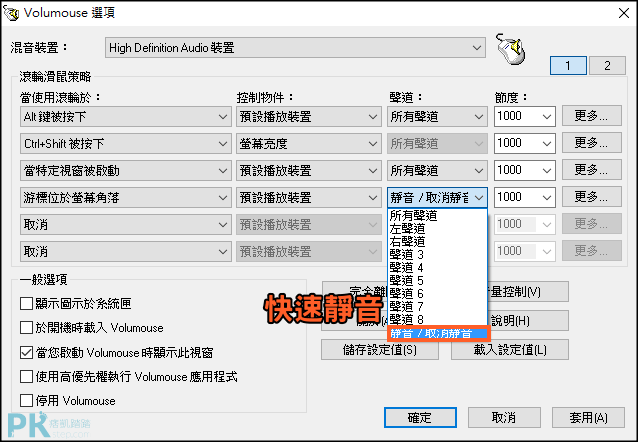Open the 混音裝置 device dropdown
638x442 pixels.
tap(295, 48)
